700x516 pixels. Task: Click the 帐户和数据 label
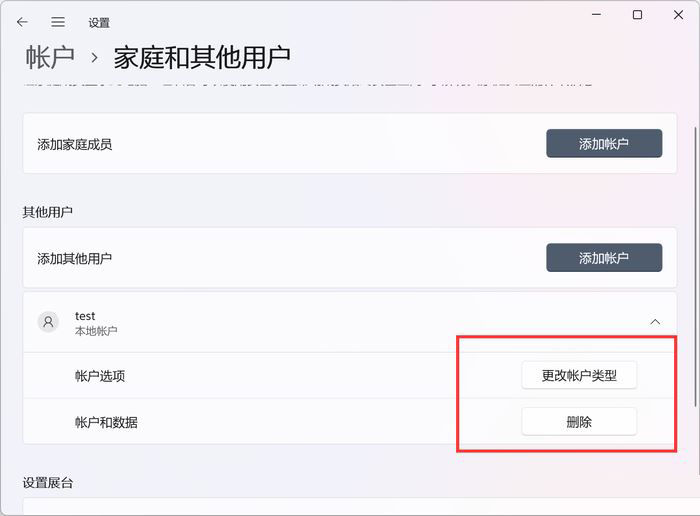[x=106, y=422]
